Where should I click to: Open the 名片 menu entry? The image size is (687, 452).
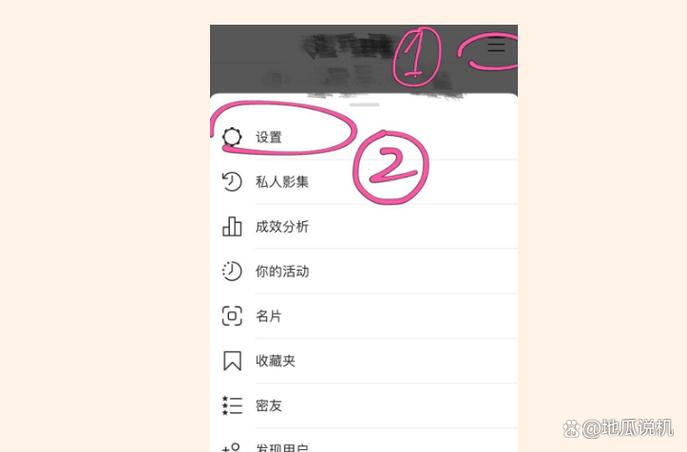point(364,316)
